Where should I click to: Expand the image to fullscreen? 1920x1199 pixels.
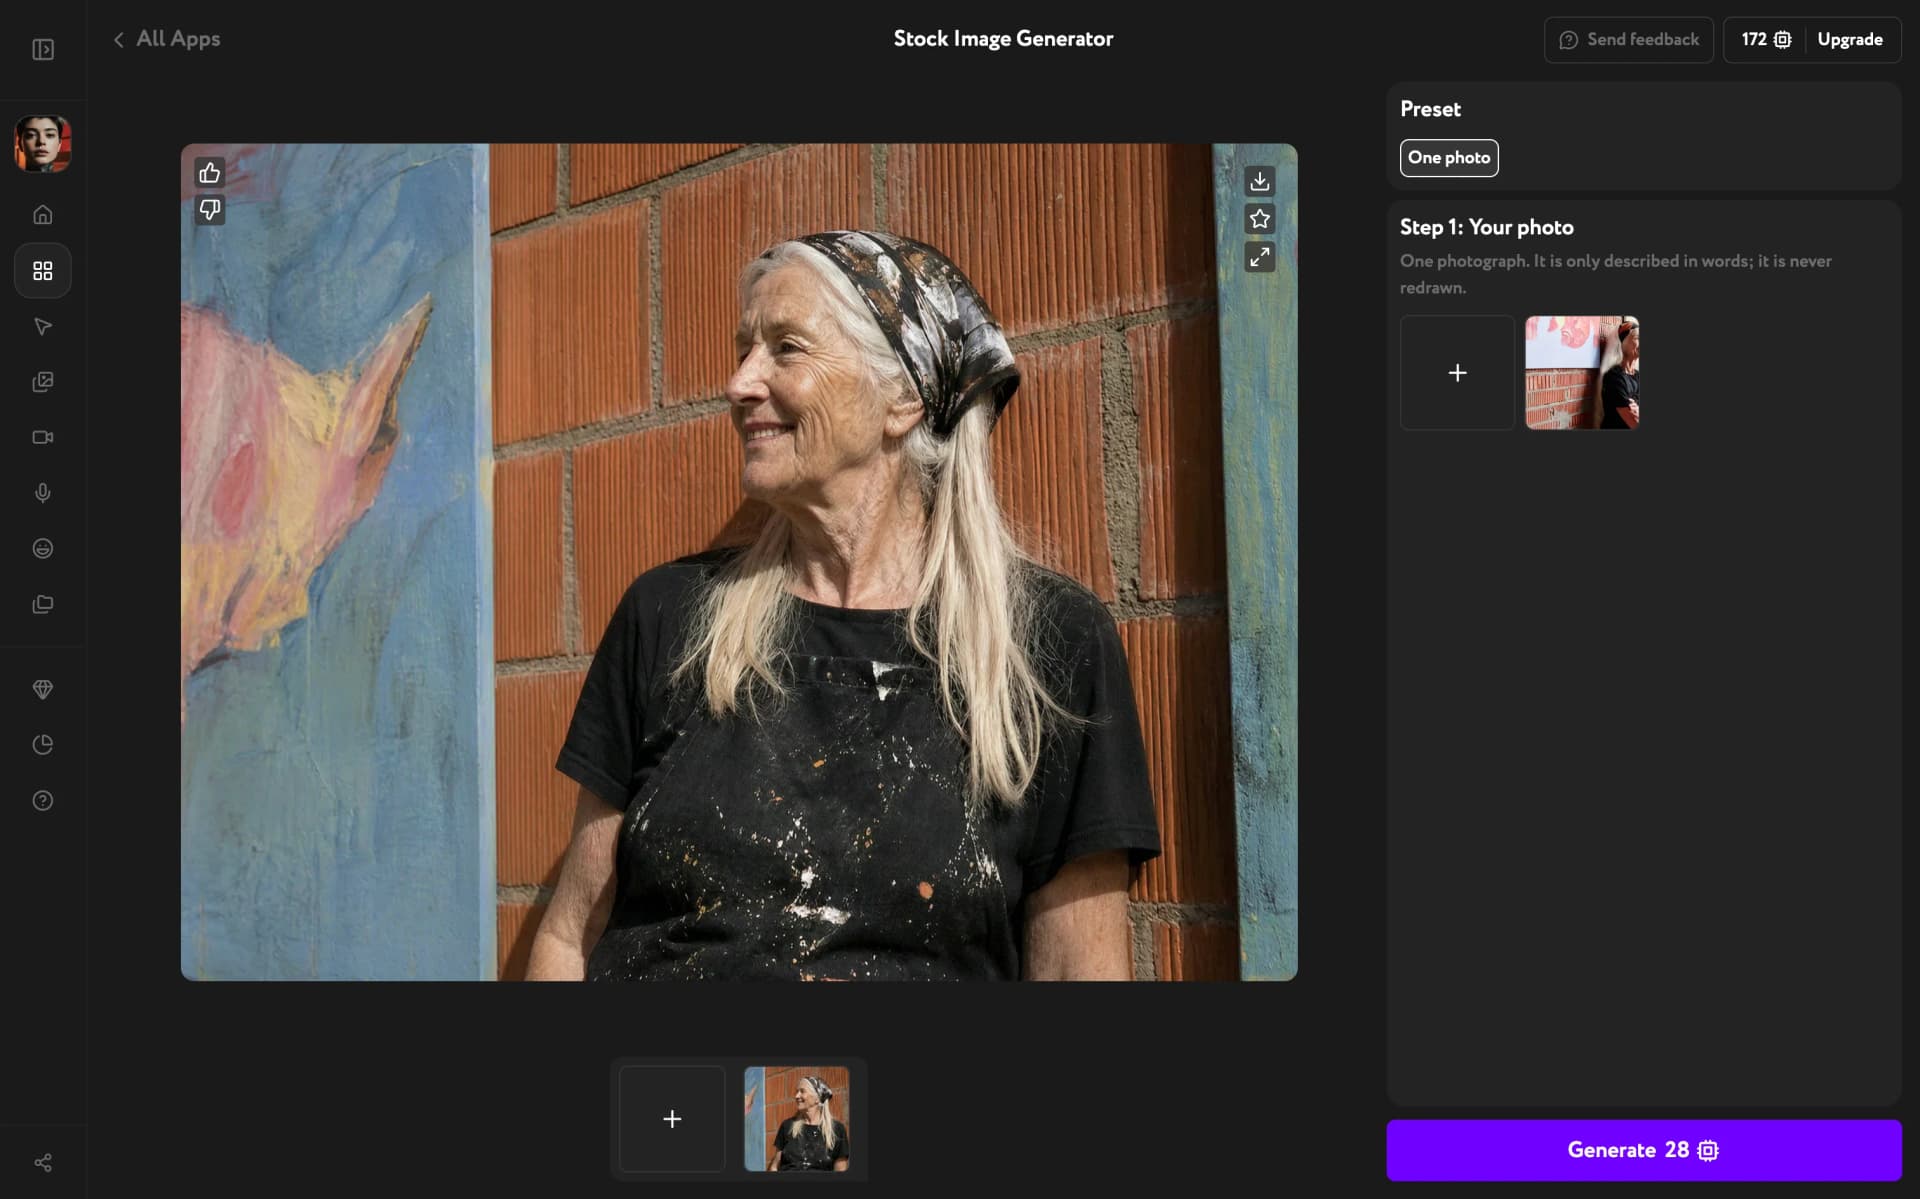[1260, 257]
